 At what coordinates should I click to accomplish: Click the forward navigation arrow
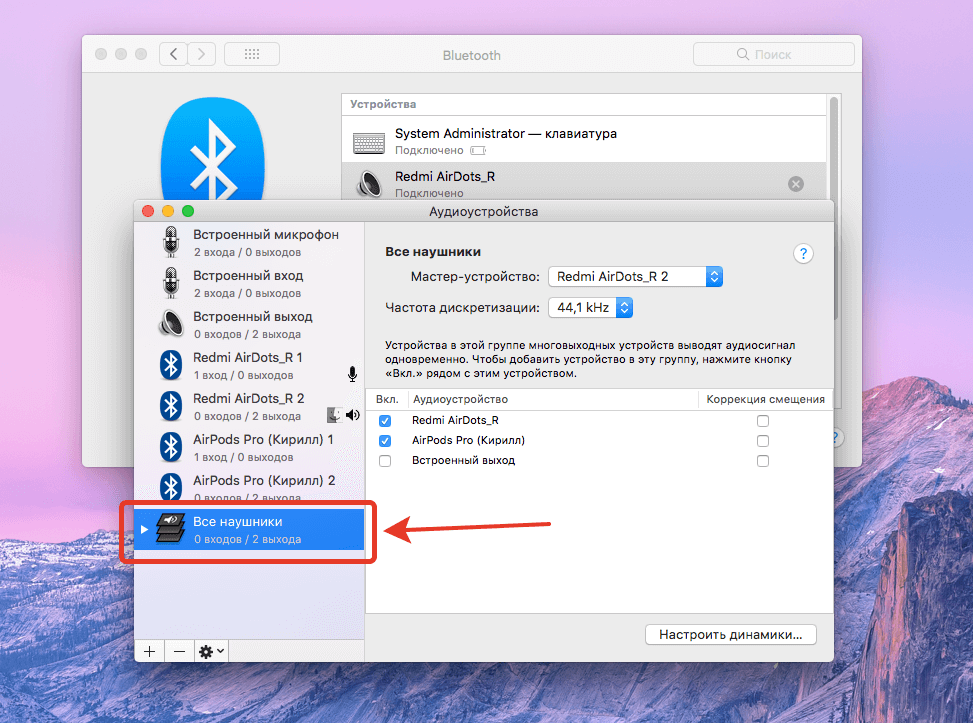click(202, 55)
